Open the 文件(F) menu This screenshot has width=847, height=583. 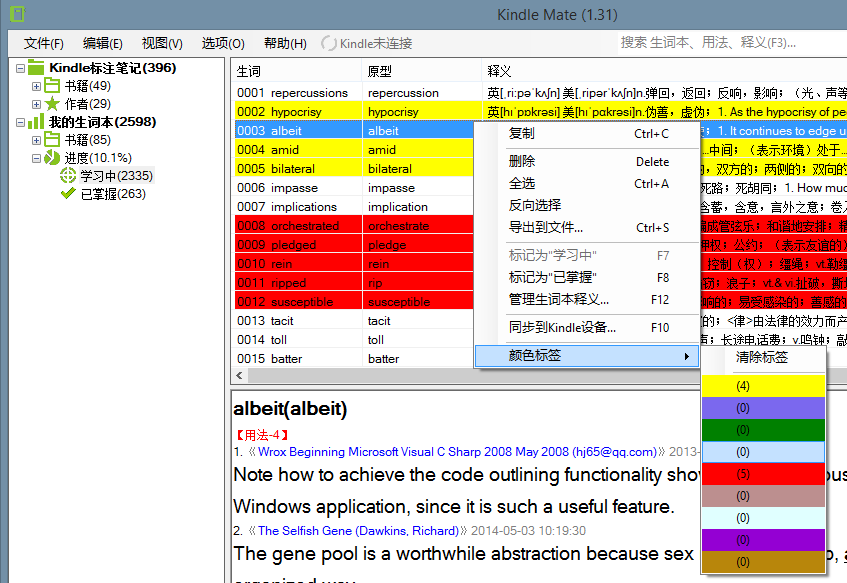pyautogui.click(x=44, y=43)
